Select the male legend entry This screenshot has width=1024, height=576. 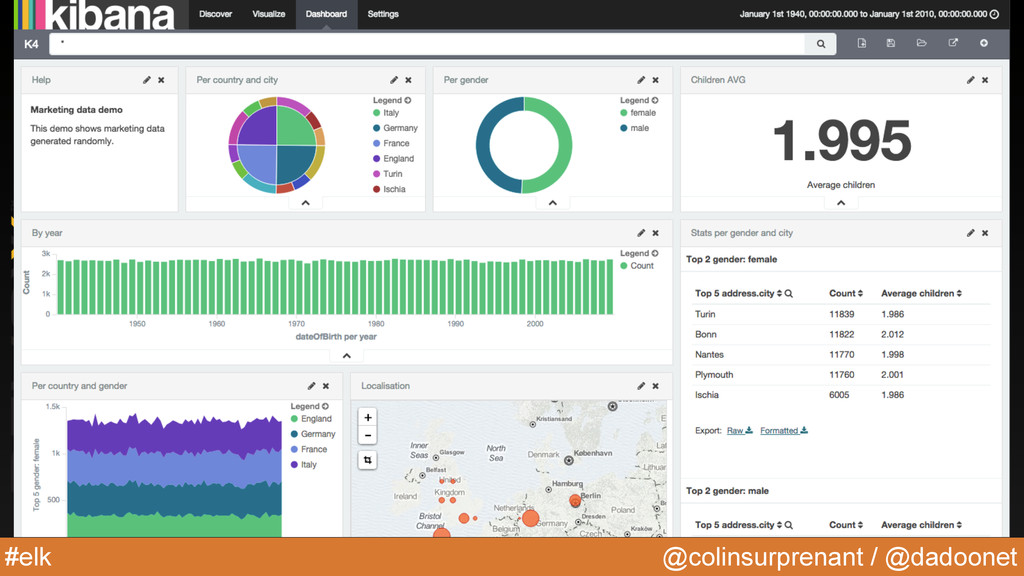tap(634, 128)
